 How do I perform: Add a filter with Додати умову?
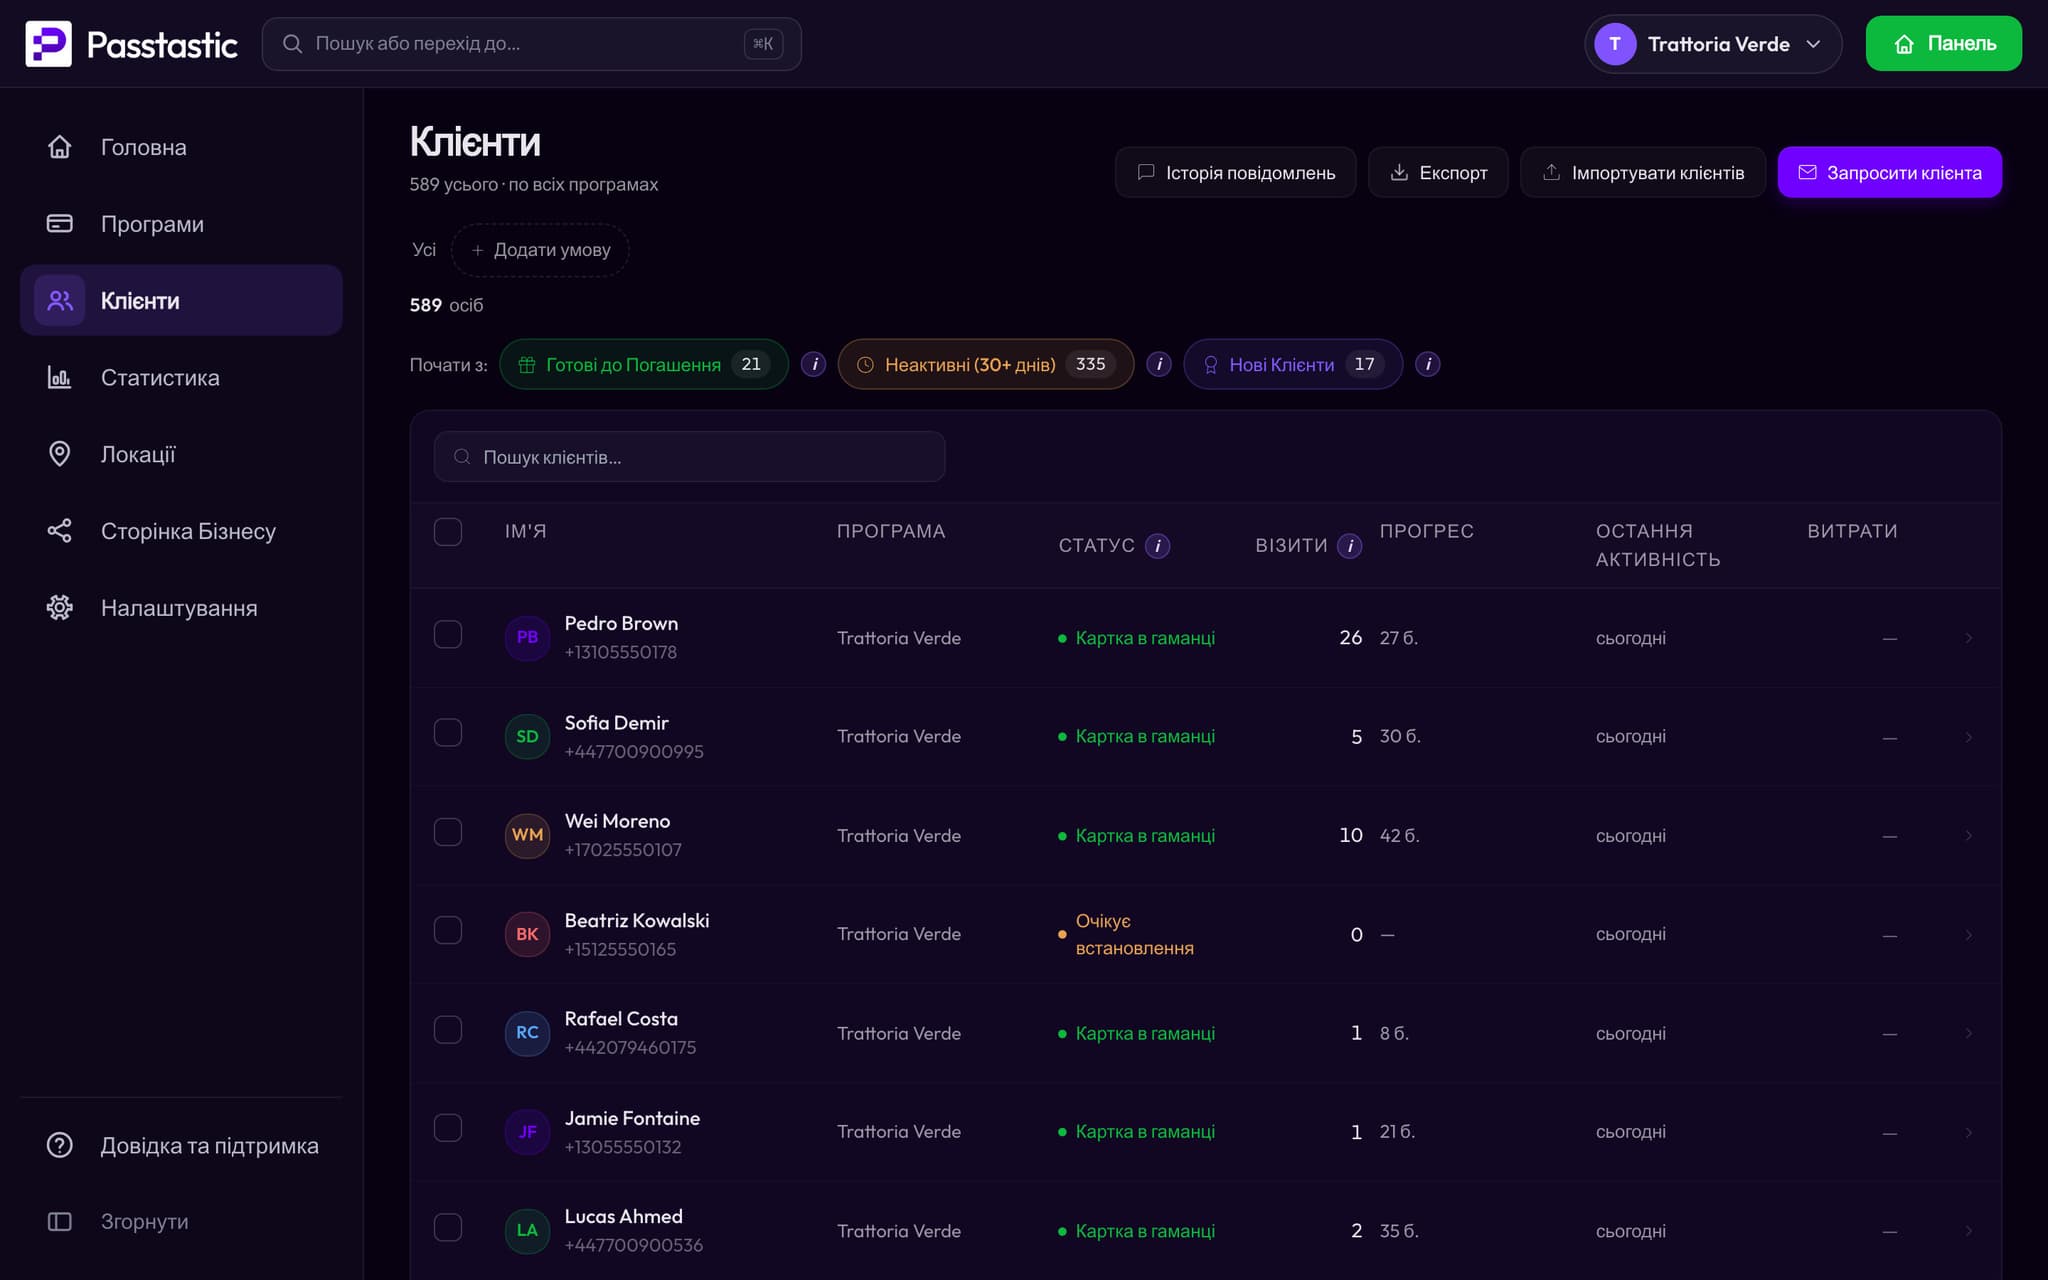tap(540, 250)
